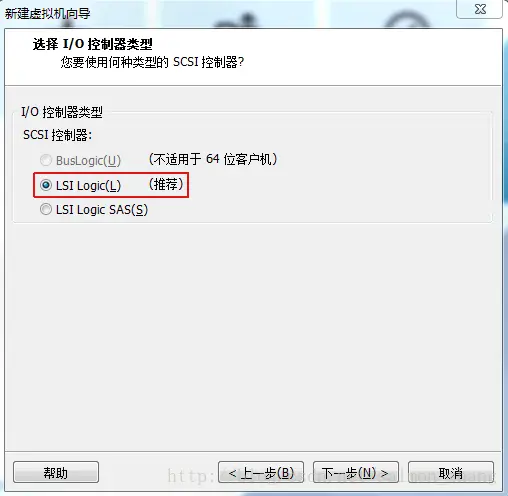The height and width of the screenshot is (496, 508).
Task: Click the (推荐) recommended note
Action: click(166, 184)
